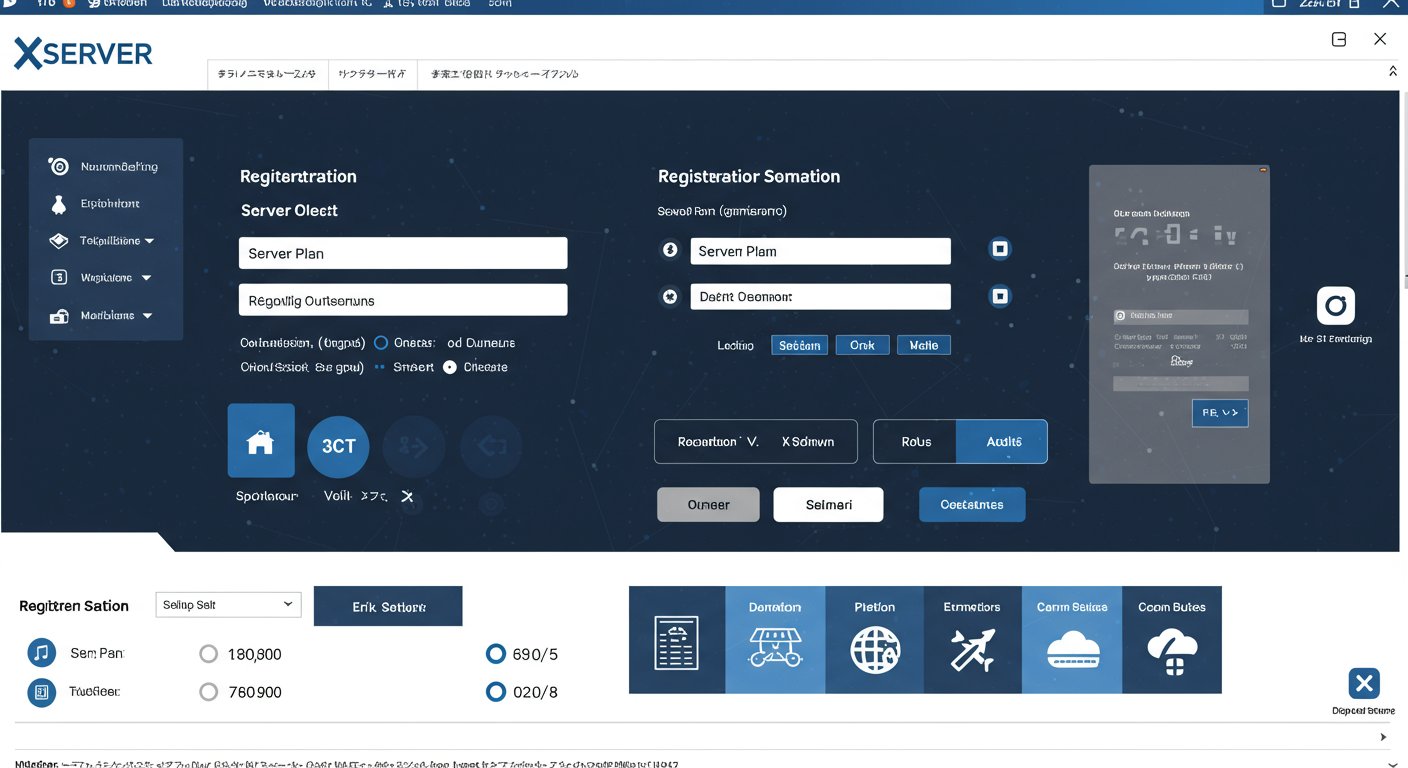Click the small X beside the Voli label

[407, 496]
